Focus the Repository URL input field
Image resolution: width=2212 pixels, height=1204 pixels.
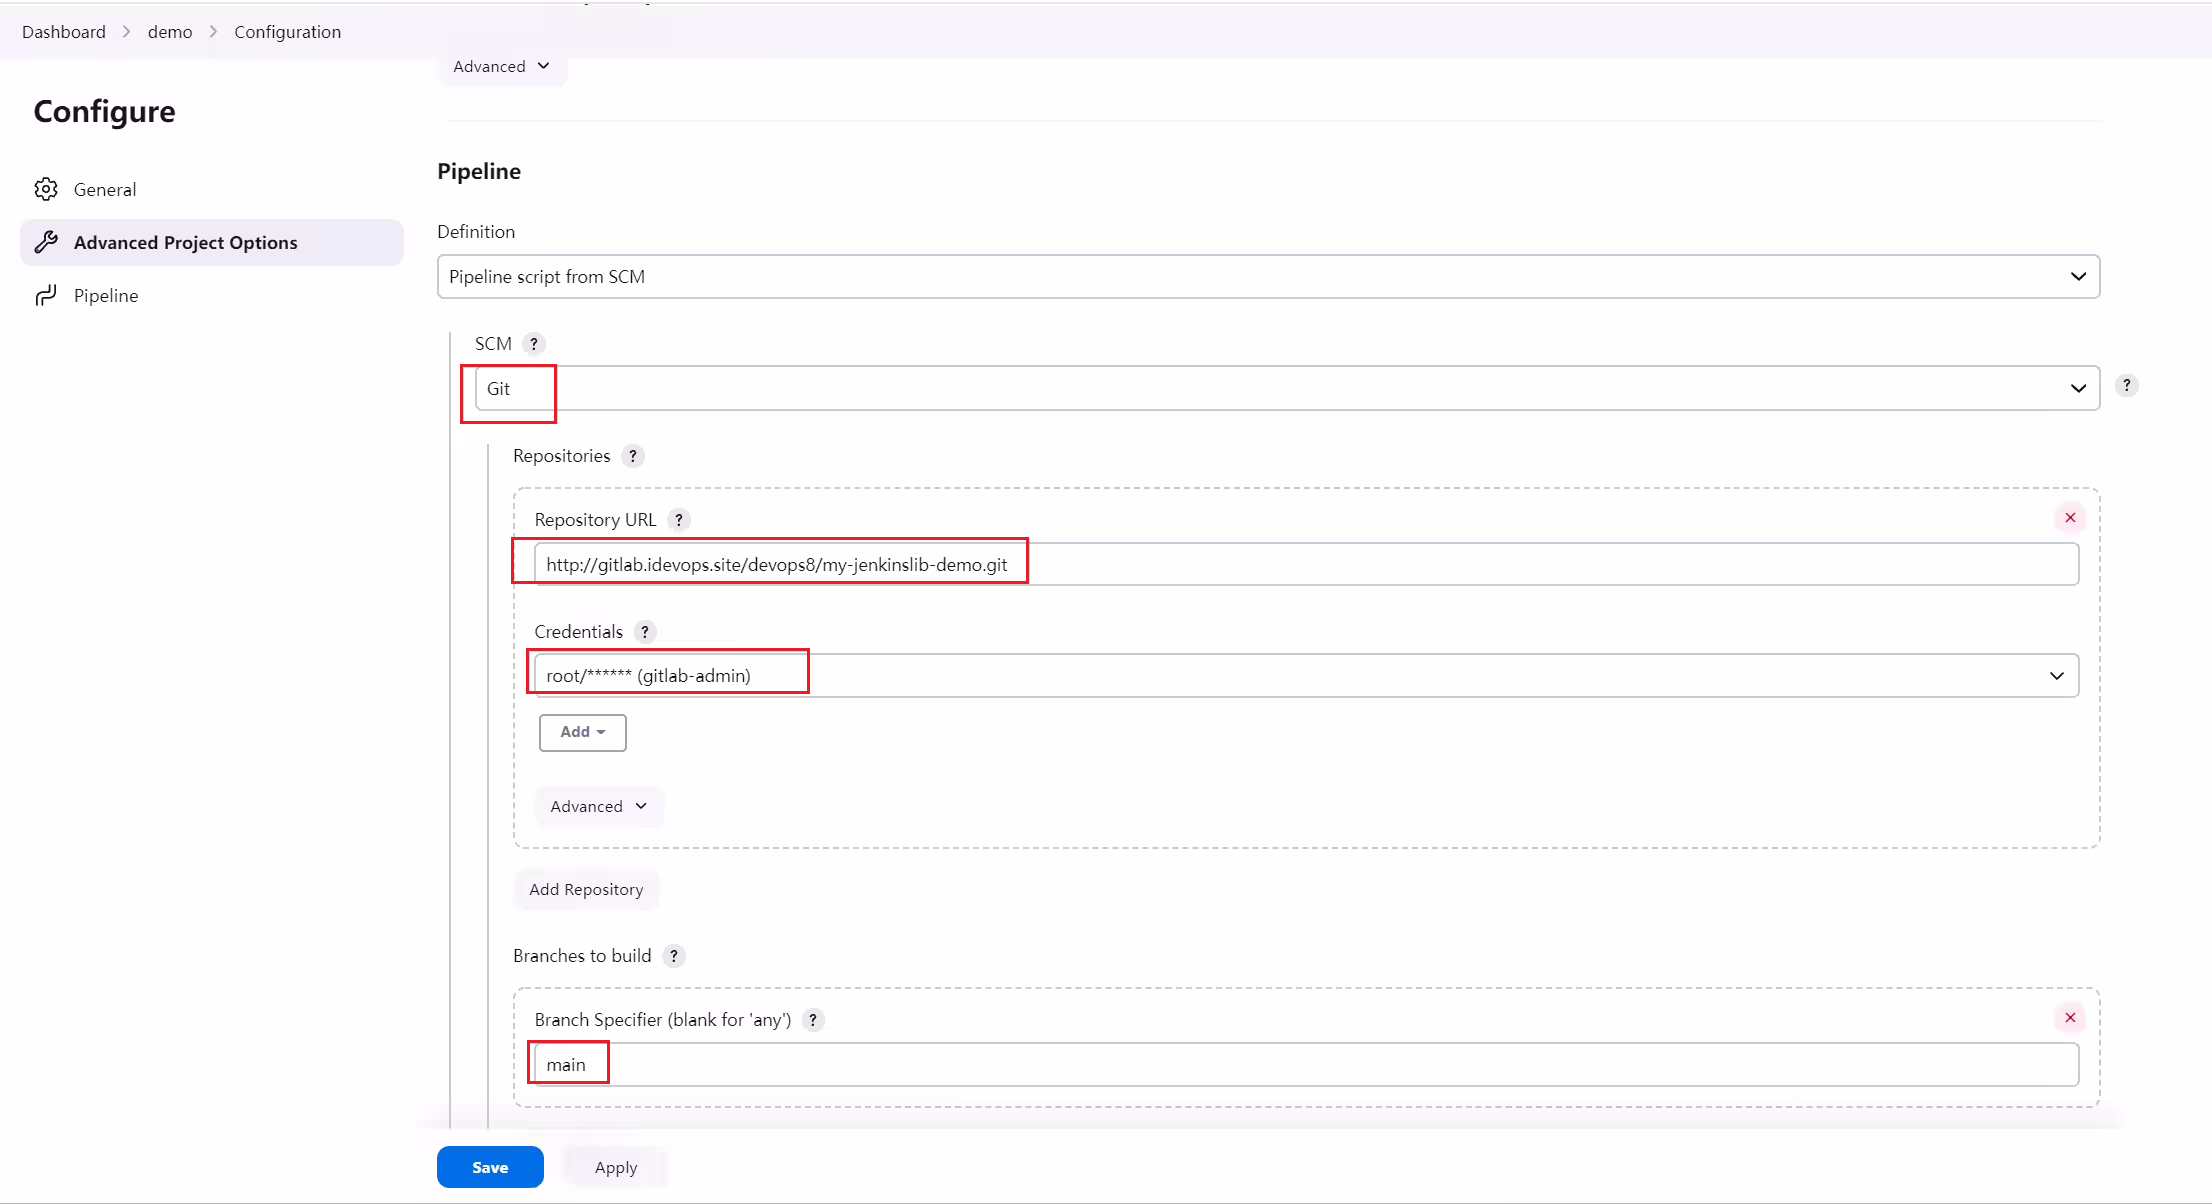1306,564
